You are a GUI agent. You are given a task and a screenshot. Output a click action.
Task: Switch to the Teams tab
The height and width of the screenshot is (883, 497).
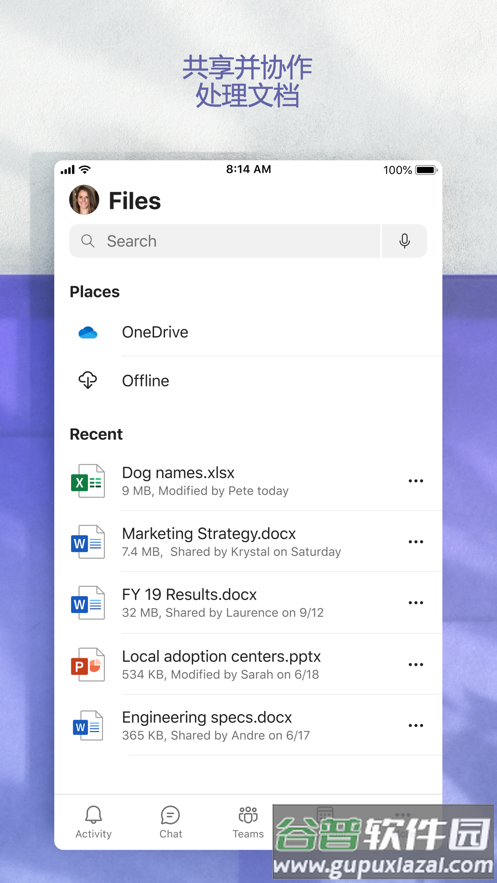pyautogui.click(x=248, y=822)
